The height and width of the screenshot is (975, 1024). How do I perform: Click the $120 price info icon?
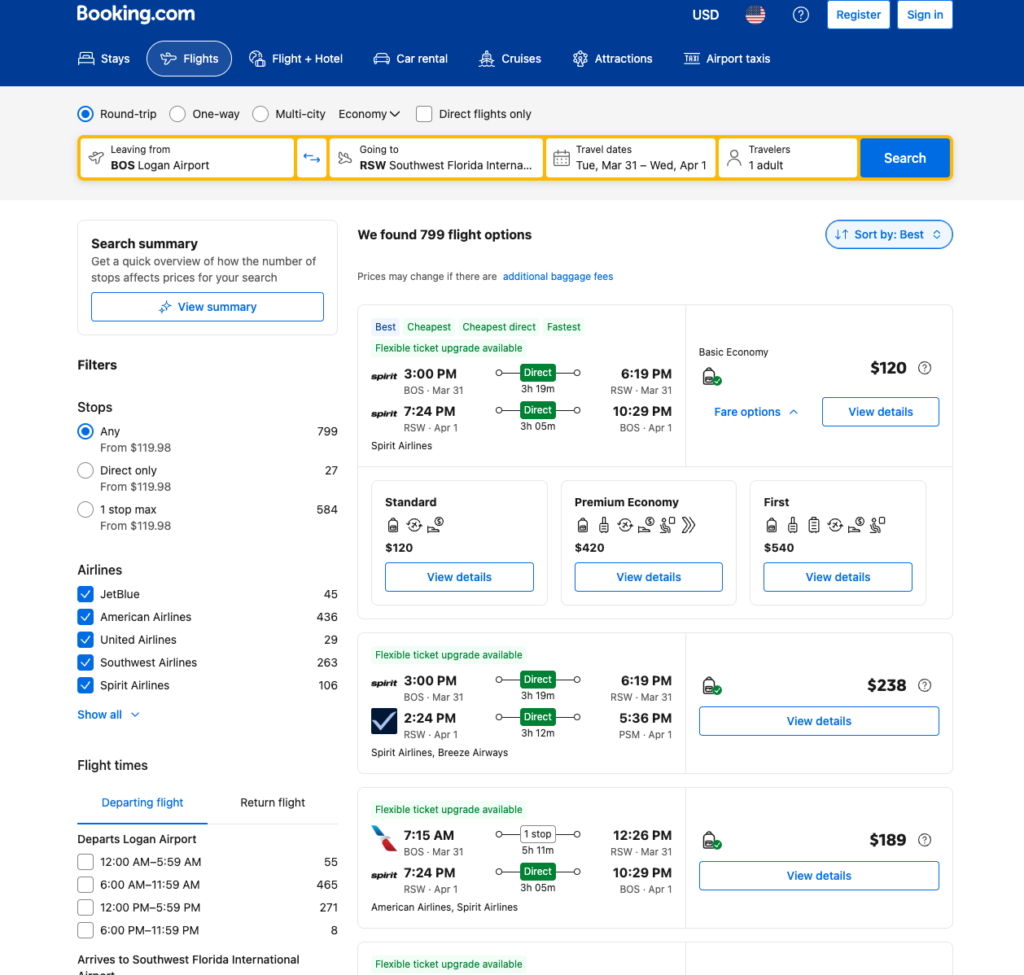(x=925, y=368)
